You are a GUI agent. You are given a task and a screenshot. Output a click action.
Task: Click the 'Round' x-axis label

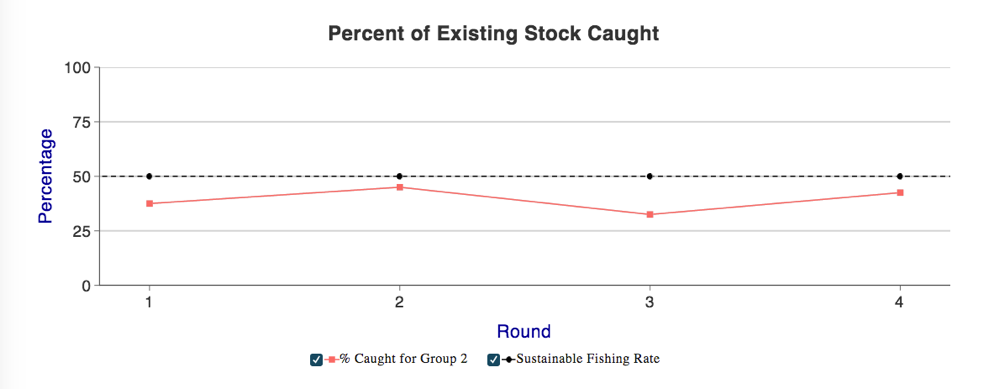(524, 331)
